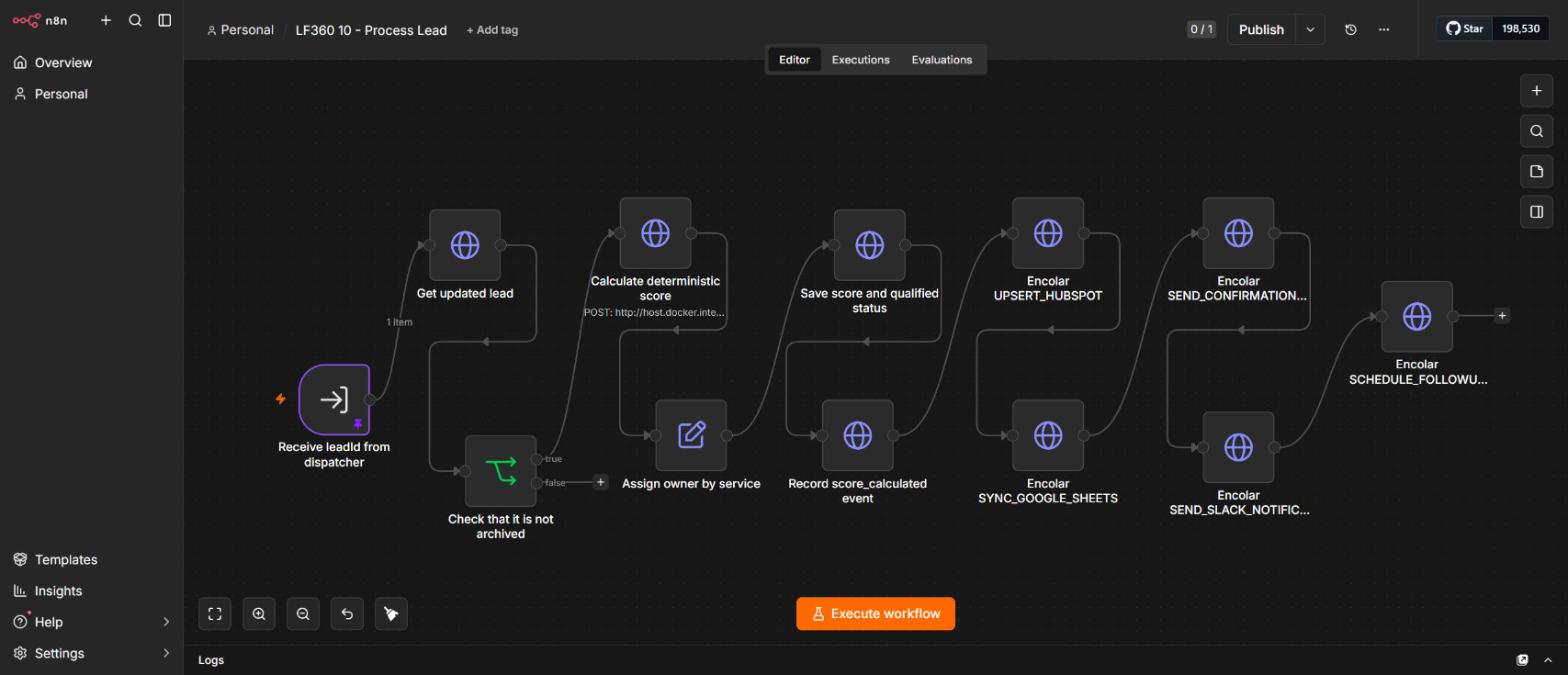Click pop-out logs icon
1568x675 pixels.
(x=1522, y=660)
